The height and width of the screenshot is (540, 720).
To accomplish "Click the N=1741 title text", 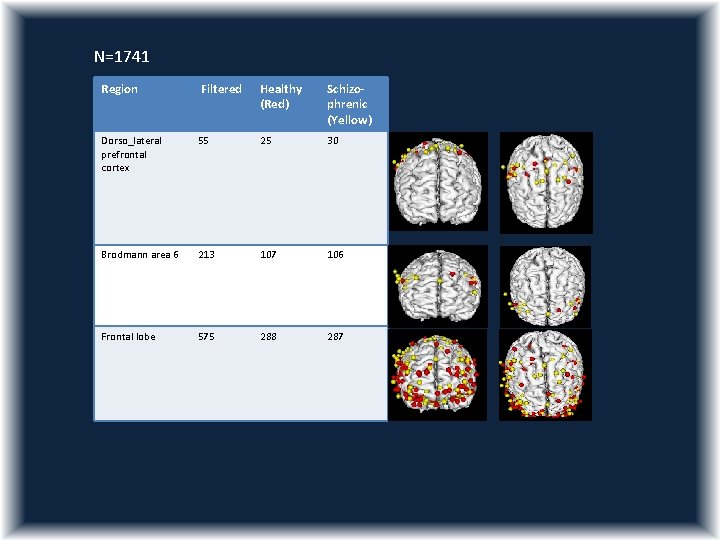I will pyautogui.click(x=122, y=56).
